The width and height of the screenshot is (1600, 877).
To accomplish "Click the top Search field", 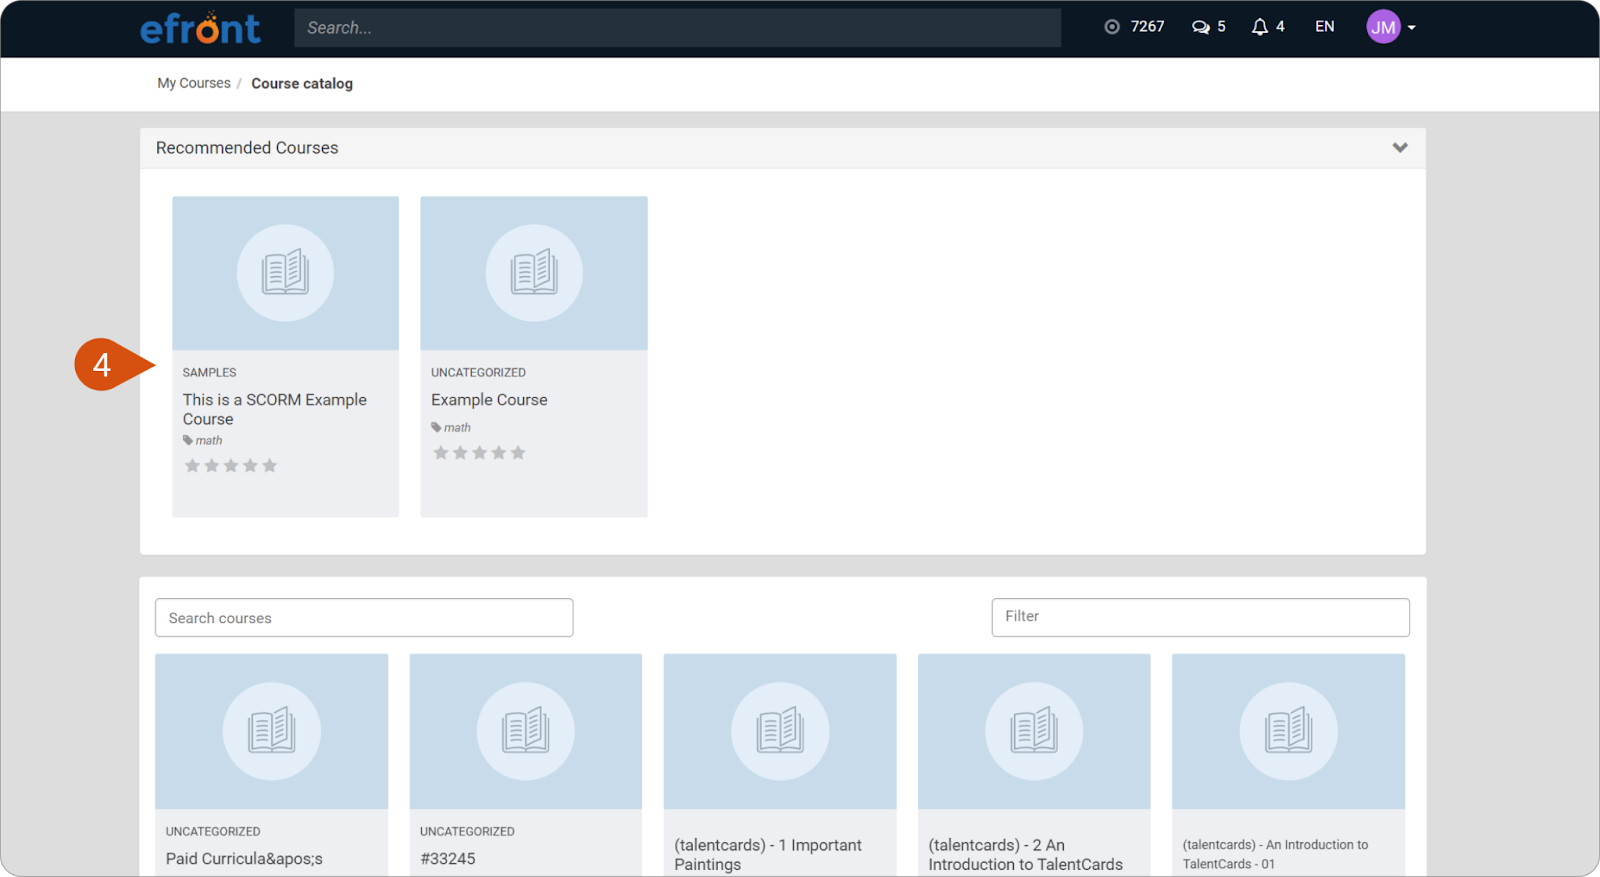I will coord(677,28).
